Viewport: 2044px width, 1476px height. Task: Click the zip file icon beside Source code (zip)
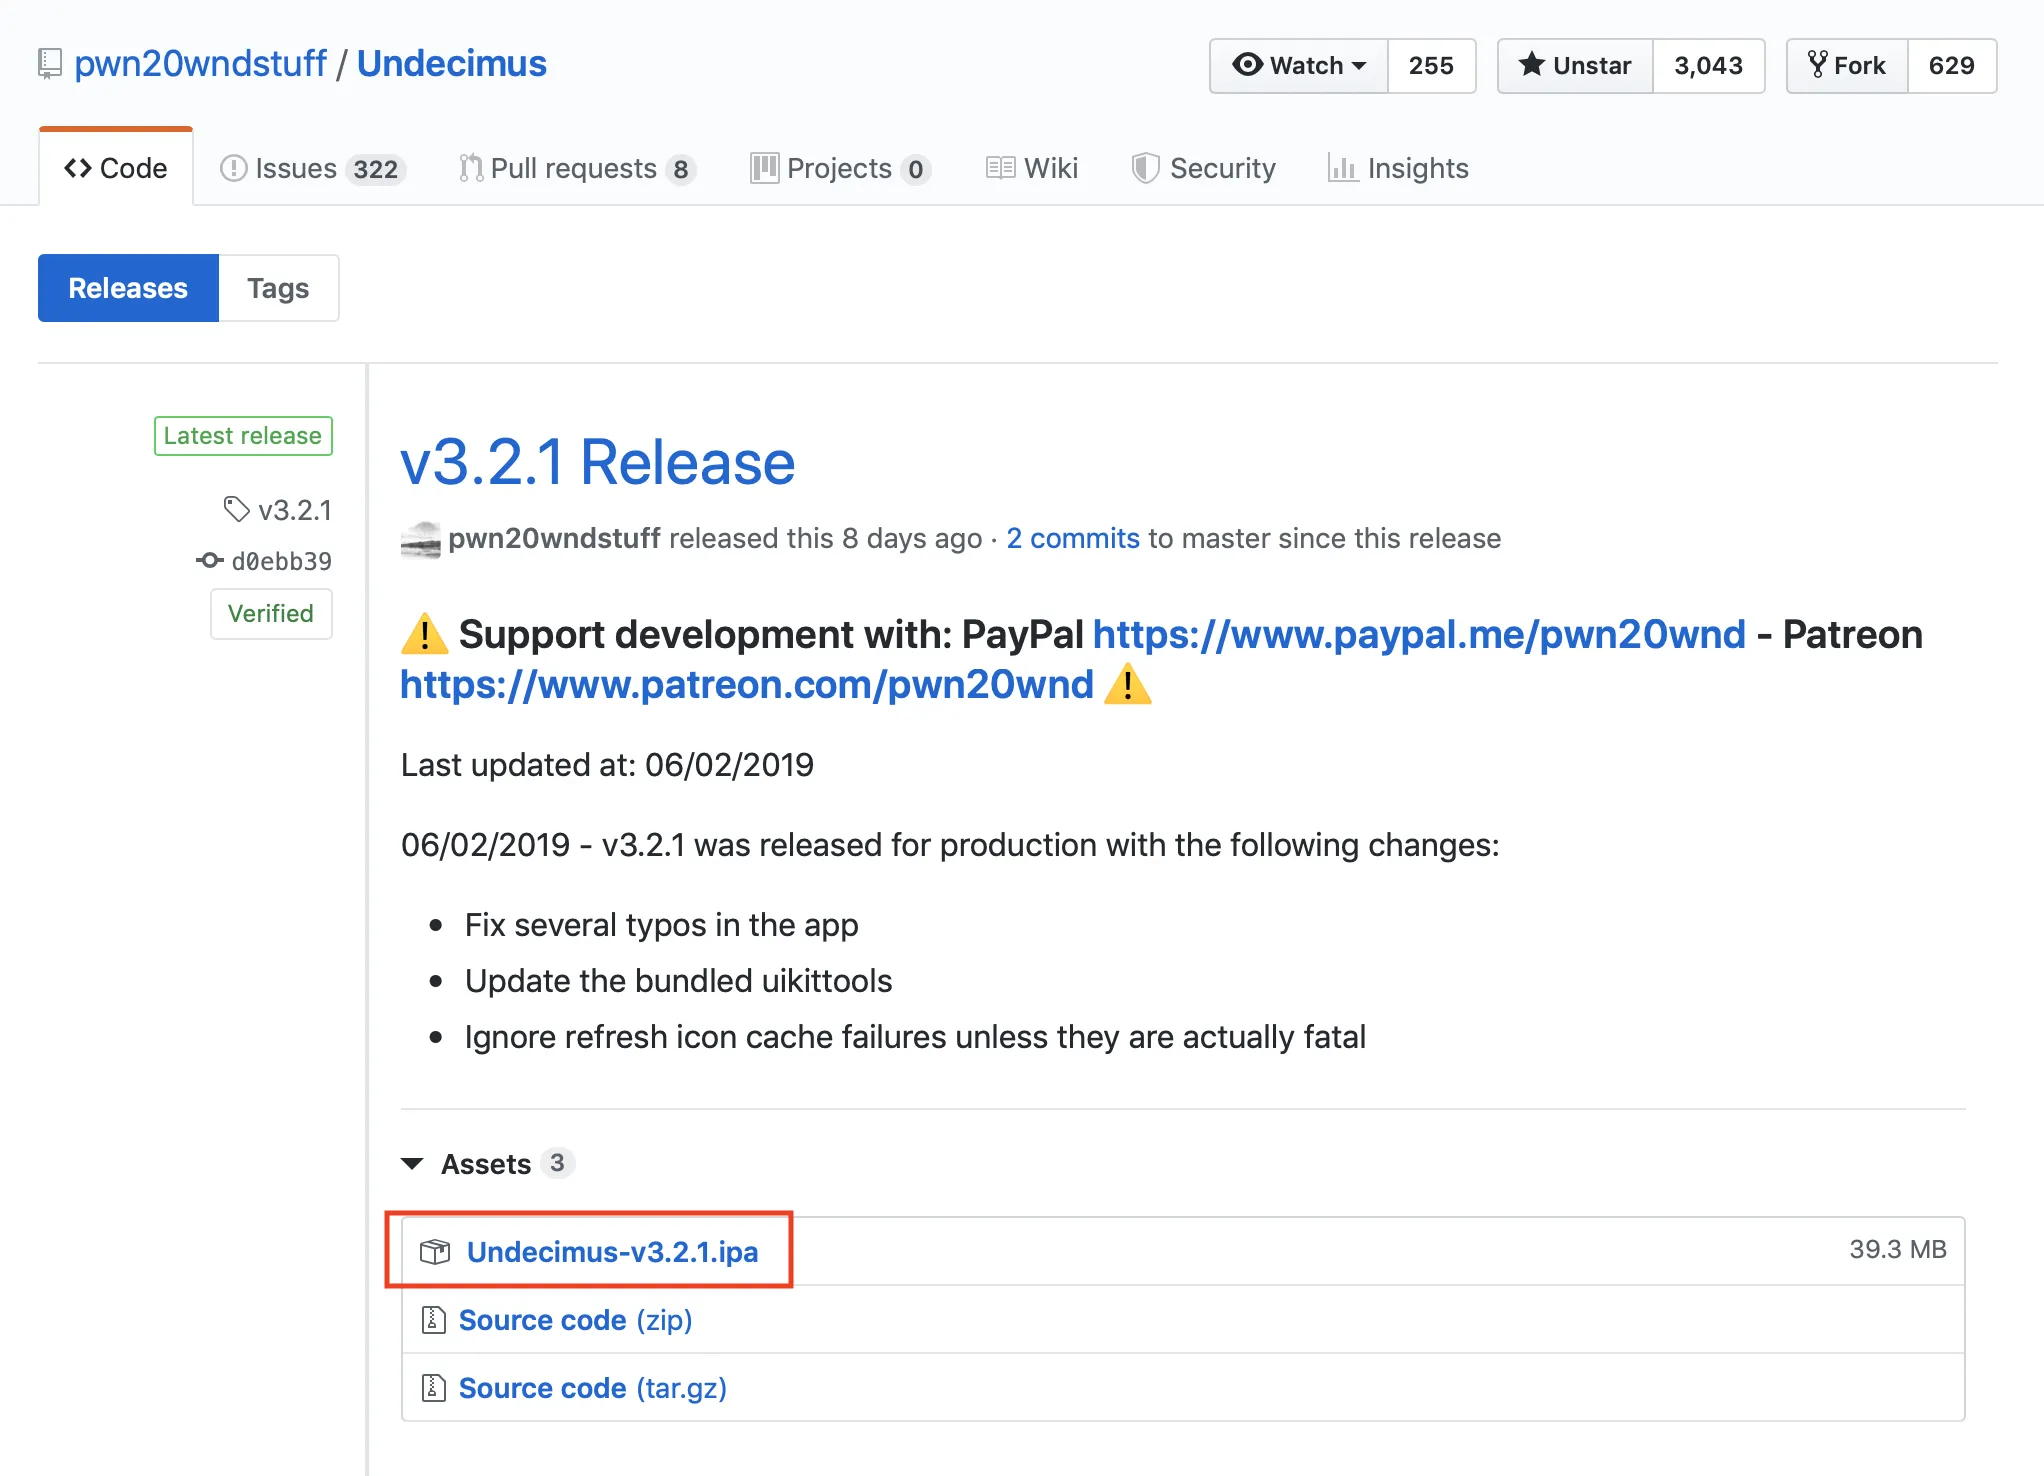433,1320
